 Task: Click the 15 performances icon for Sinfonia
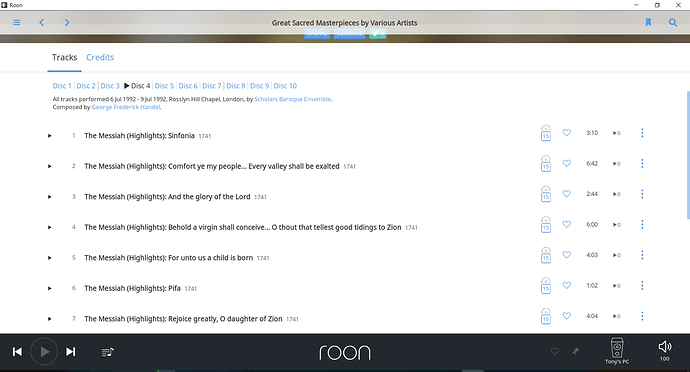tap(546, 133)
